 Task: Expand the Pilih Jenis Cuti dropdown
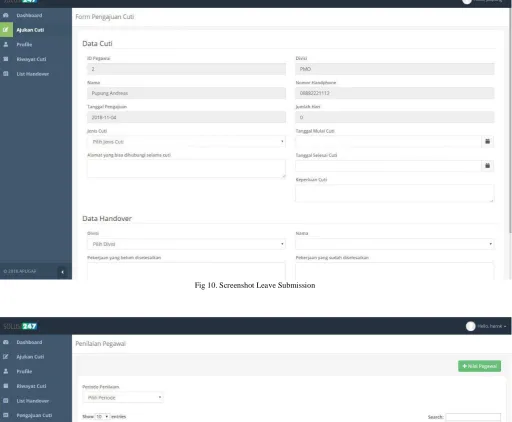pos(186,142)
